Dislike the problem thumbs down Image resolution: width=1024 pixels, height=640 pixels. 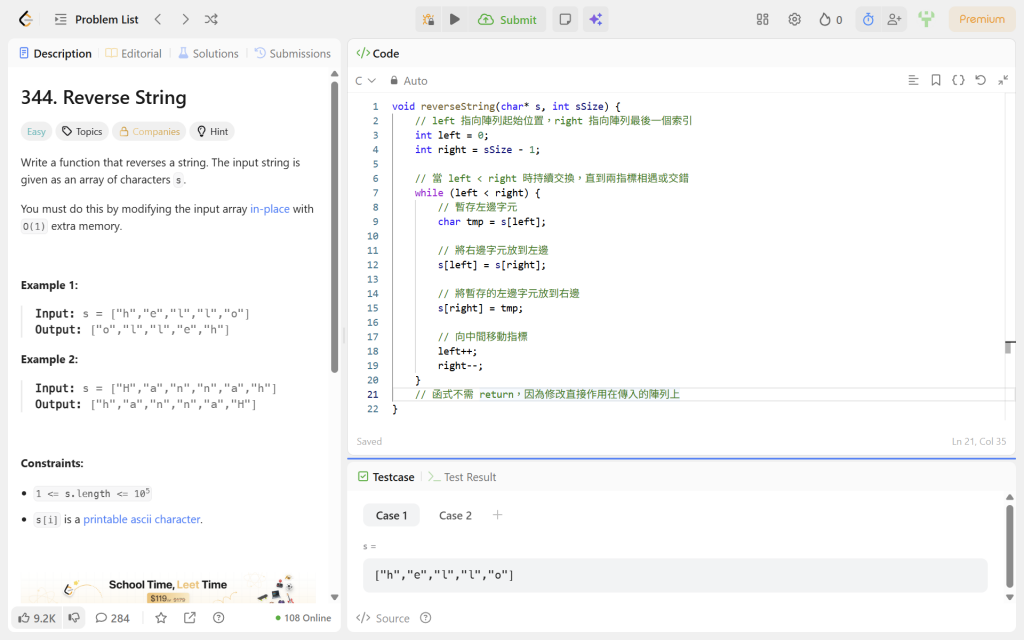click(74, 618)
